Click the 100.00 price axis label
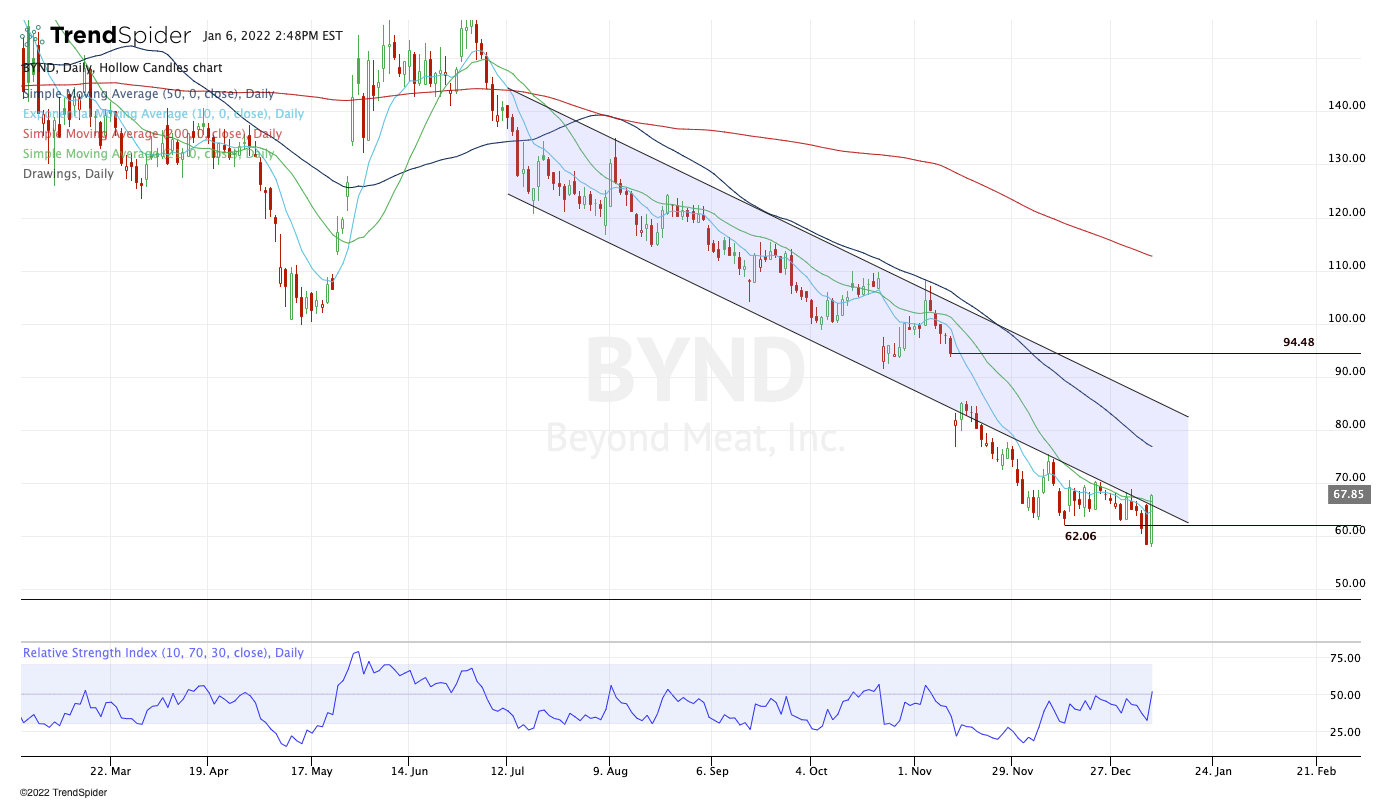 (1347, 318)
